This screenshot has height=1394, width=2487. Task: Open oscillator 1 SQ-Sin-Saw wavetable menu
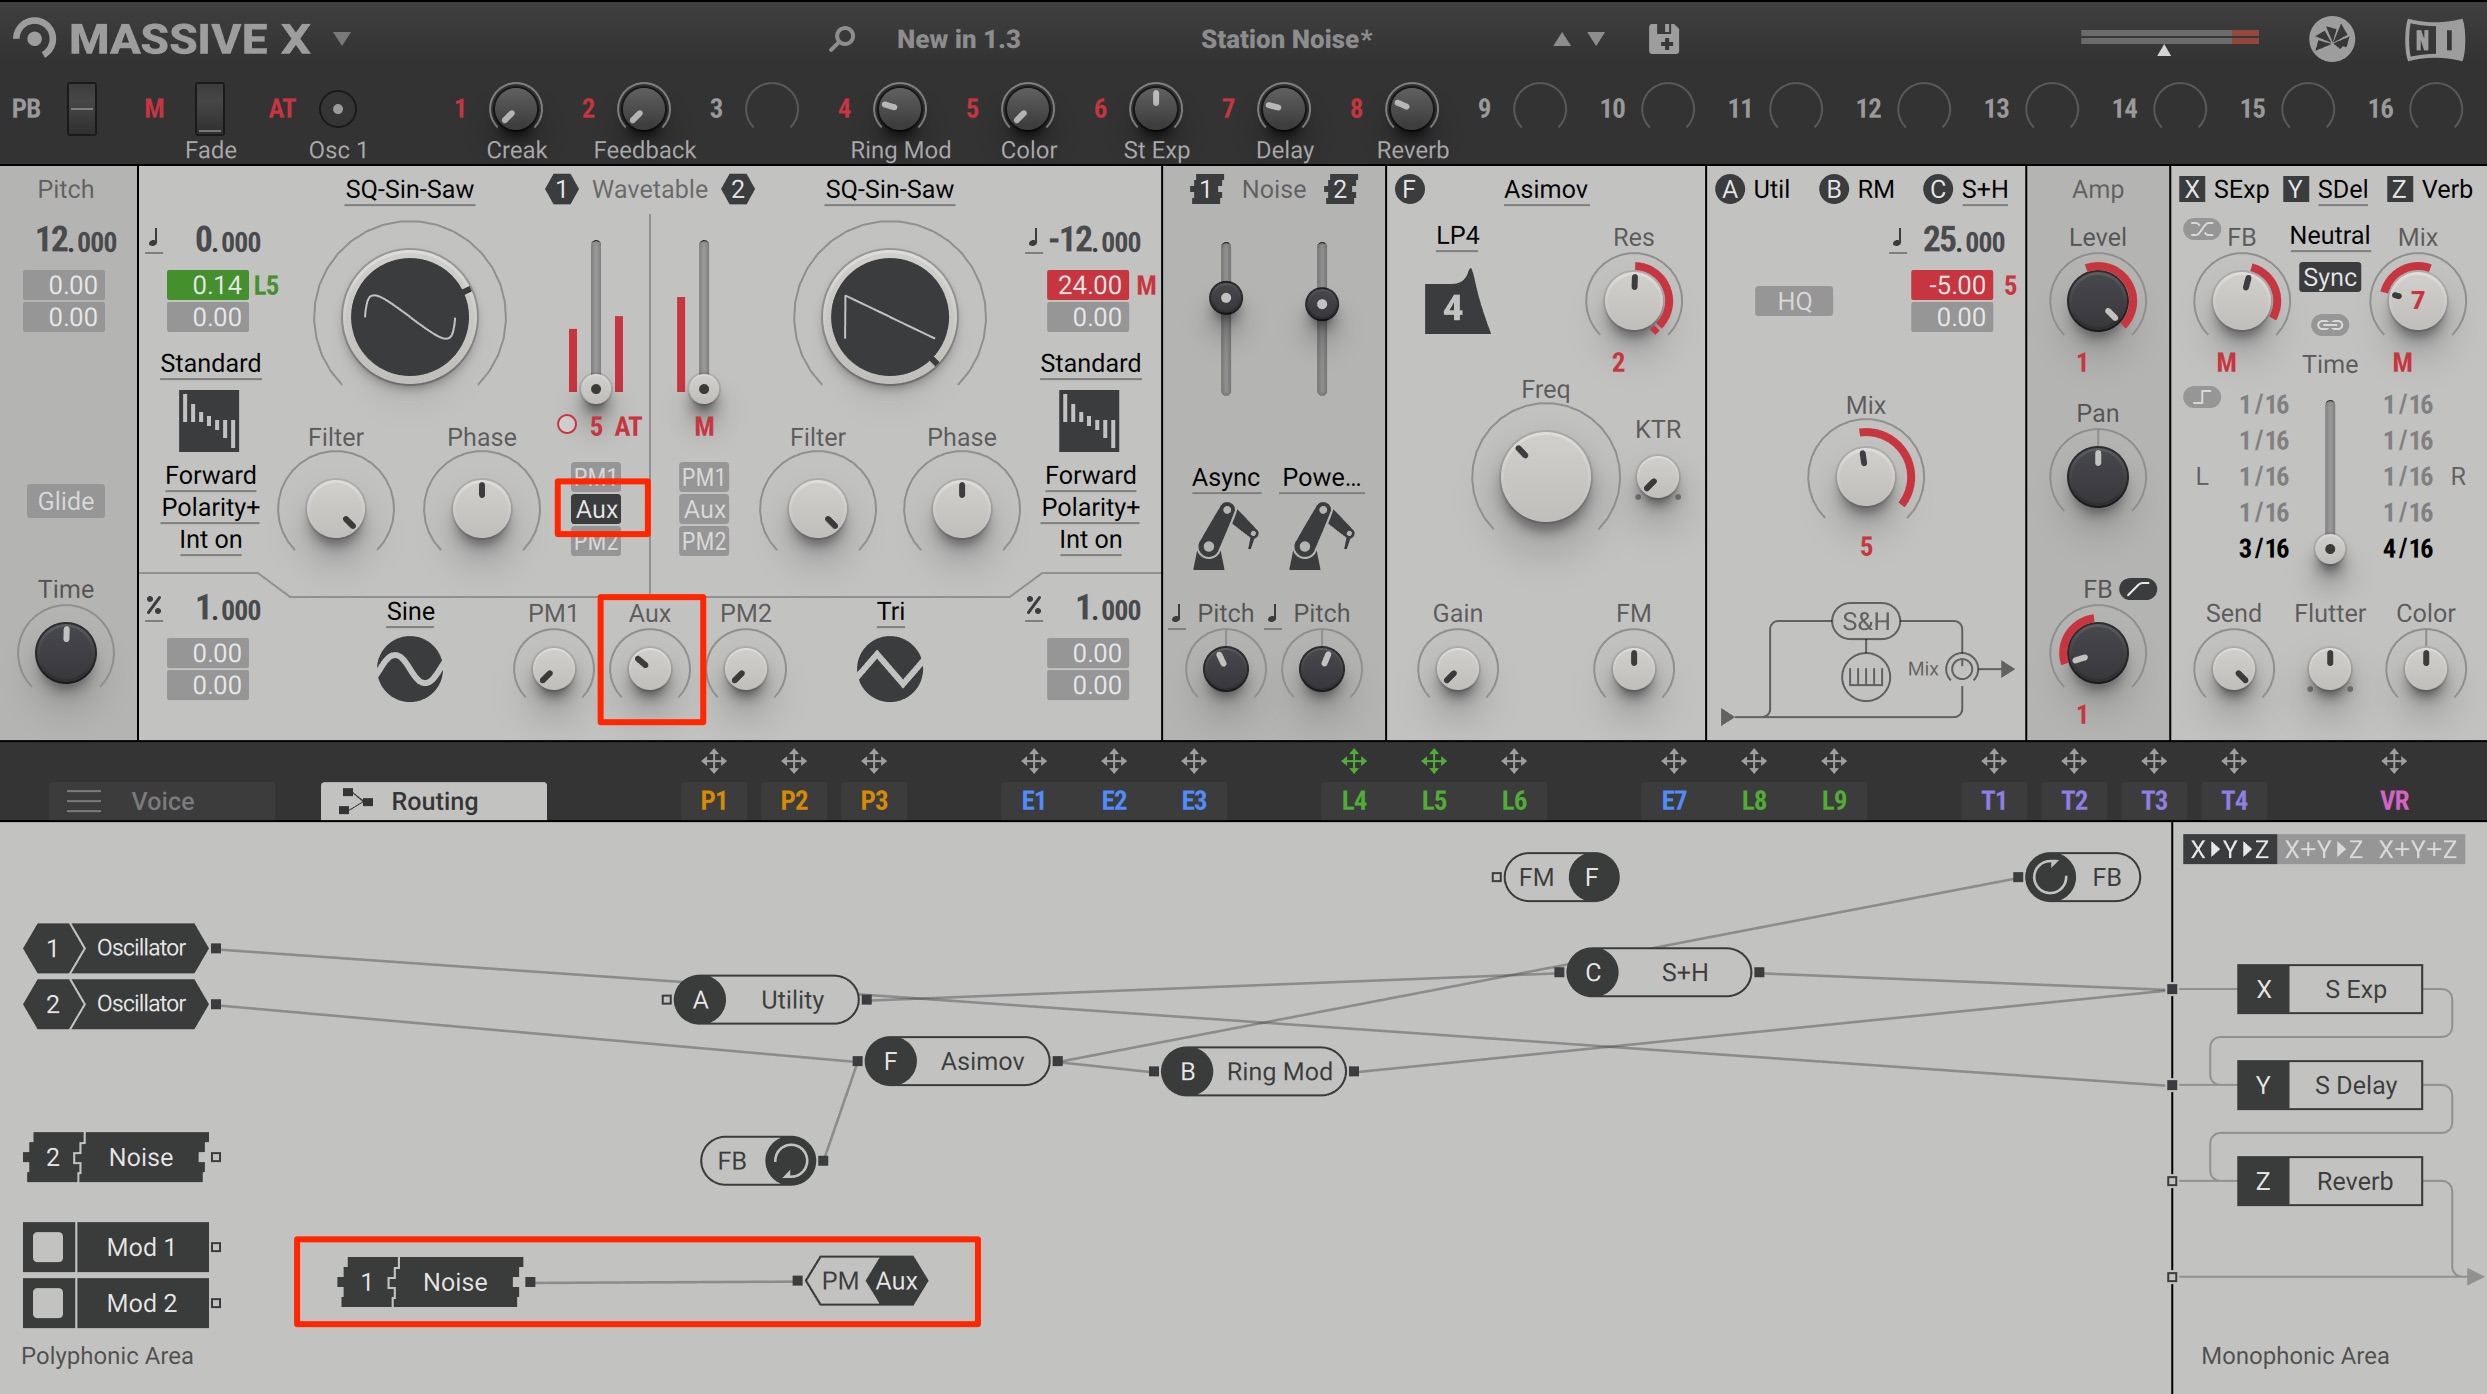(x=410, y=189)
